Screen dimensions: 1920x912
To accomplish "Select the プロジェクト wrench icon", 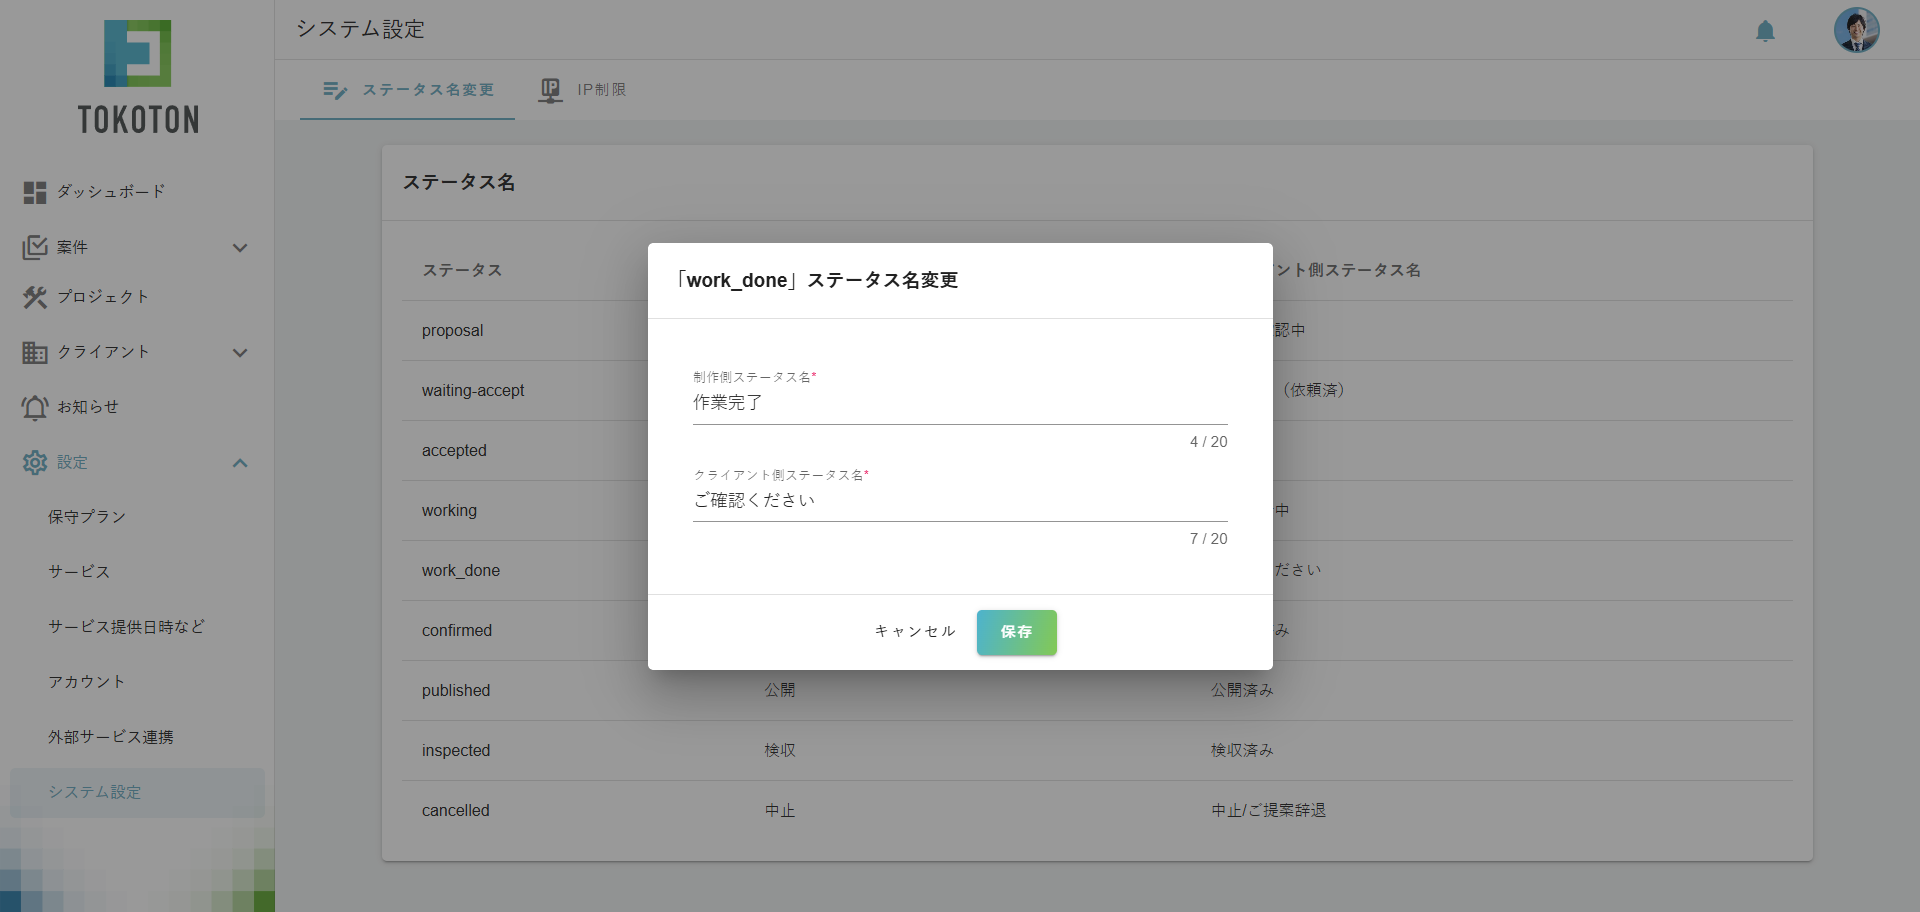I will tap(34, 297).
